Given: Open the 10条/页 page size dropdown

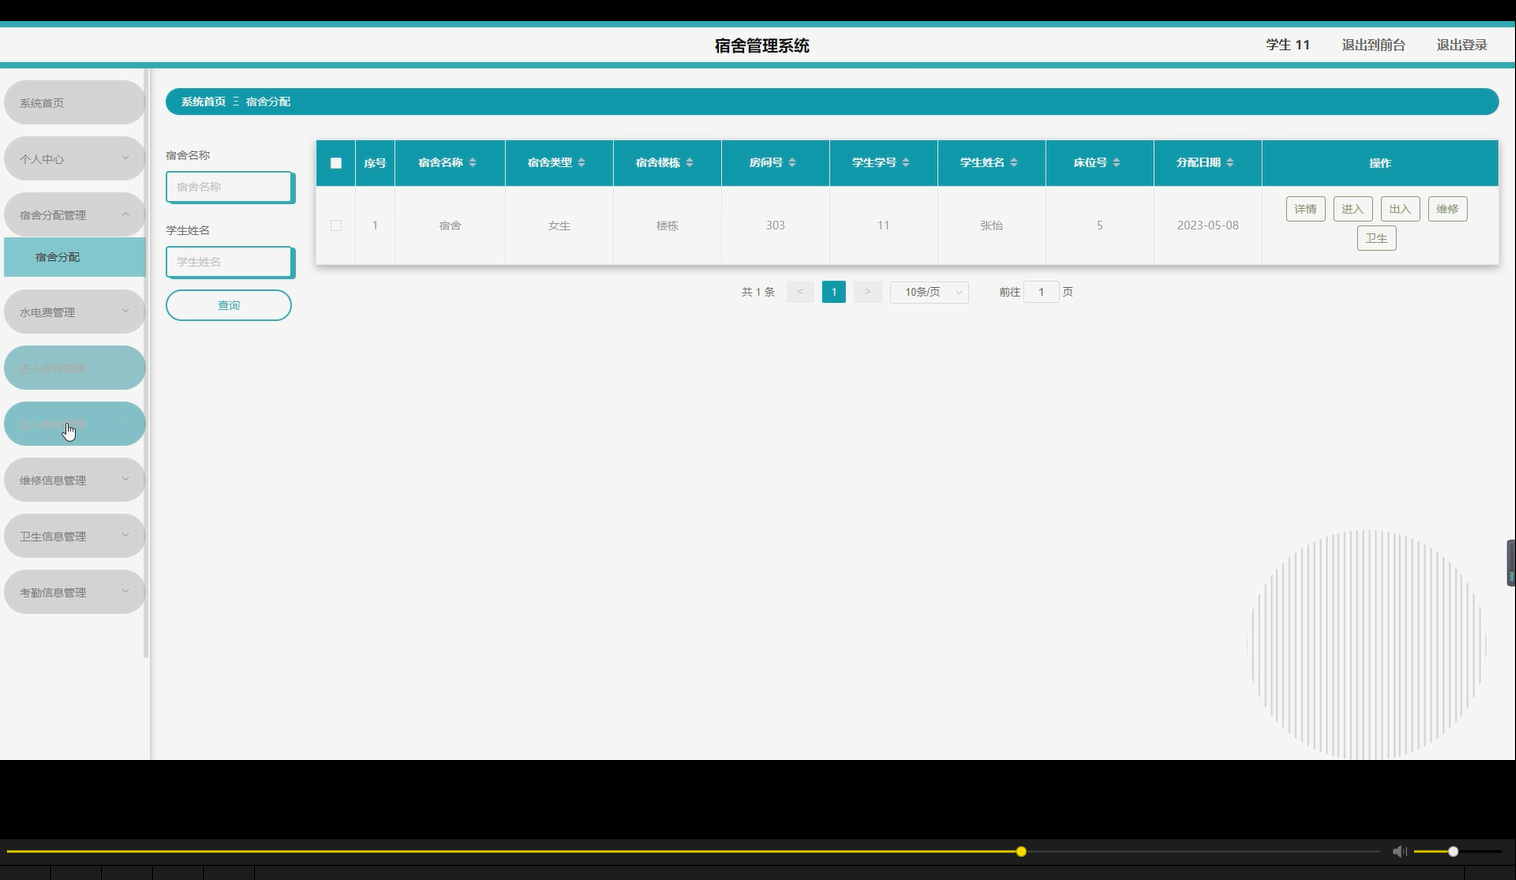Looking at the screenshot, I should click(x=929, y=292).
